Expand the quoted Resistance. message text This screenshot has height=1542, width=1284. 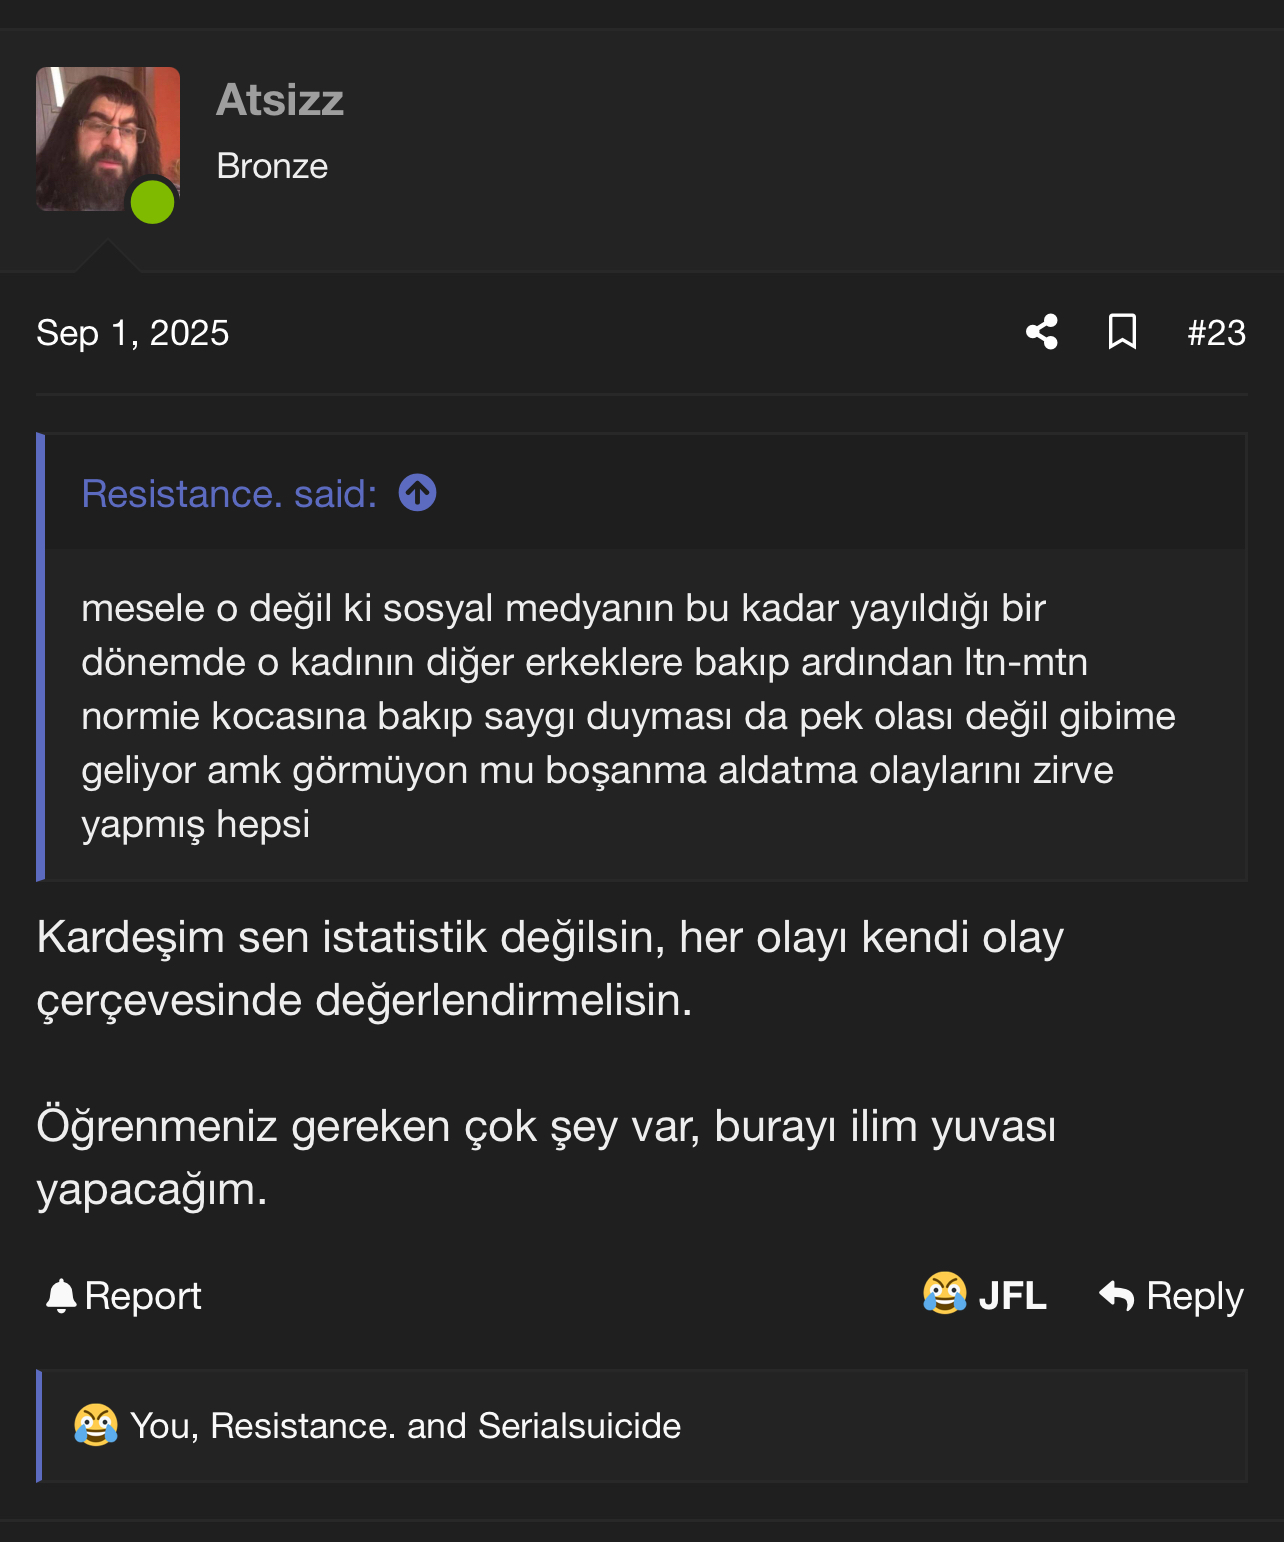coord(628,716)
